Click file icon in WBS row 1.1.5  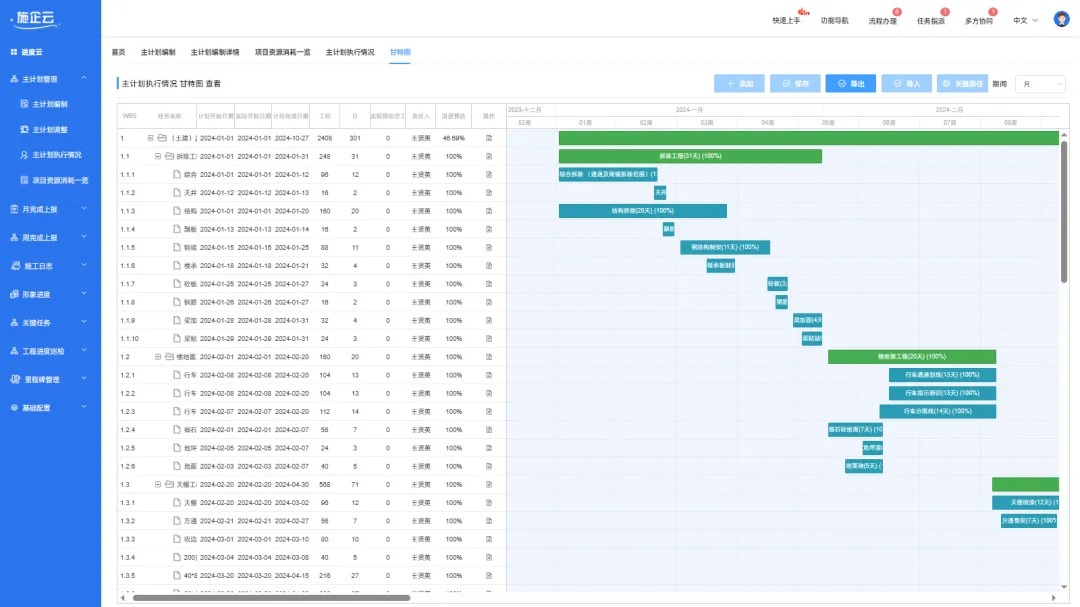(x=176, y=248)
